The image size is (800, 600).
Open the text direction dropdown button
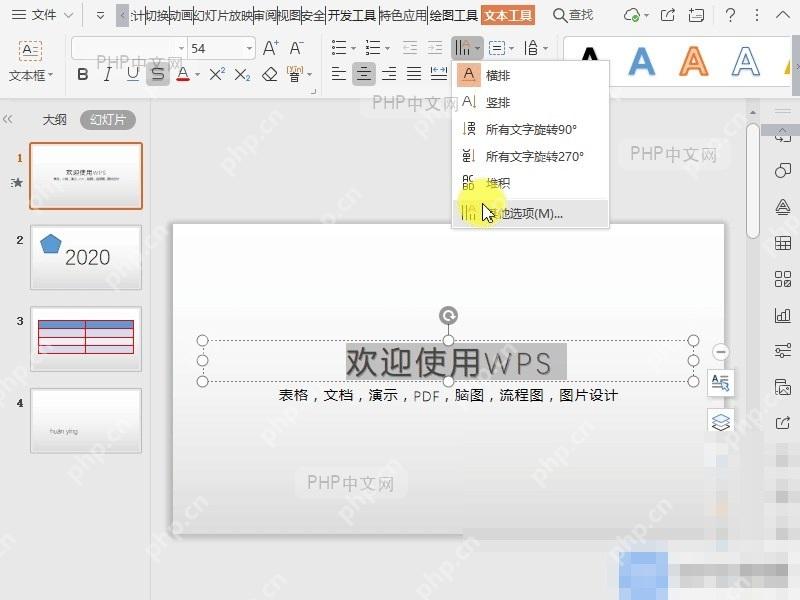point(466,48)
